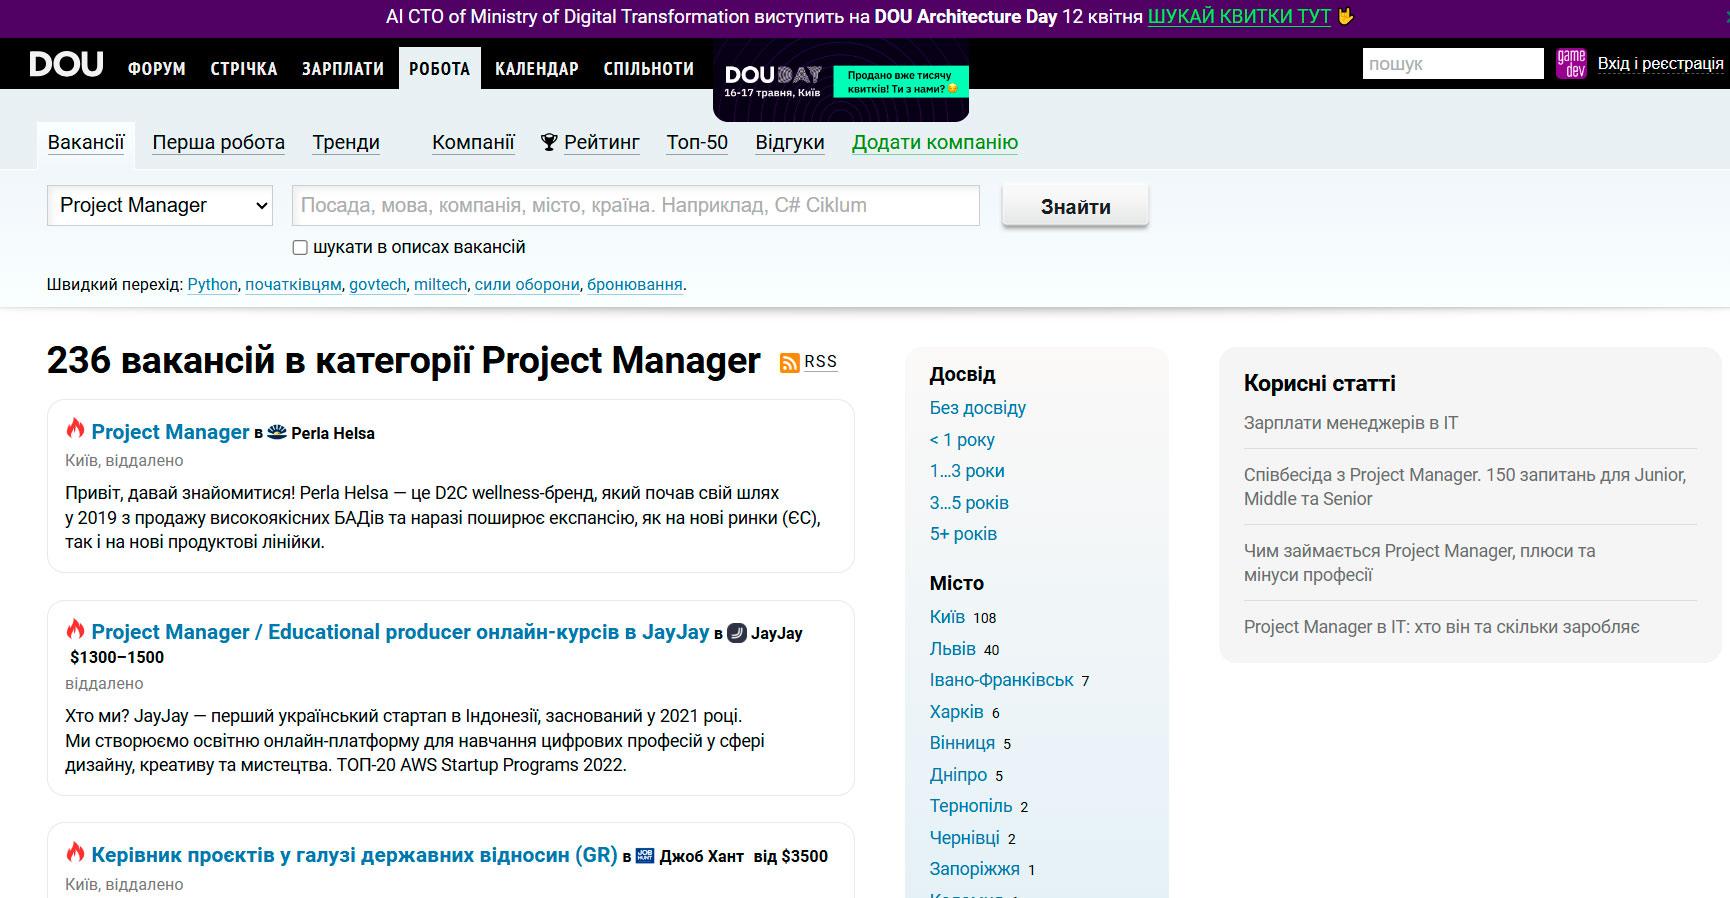The width and height of the screenshot is (1730, 898).
Task: Open КАЛЕНДАР in the top menu
Action: tap(537, 69)
